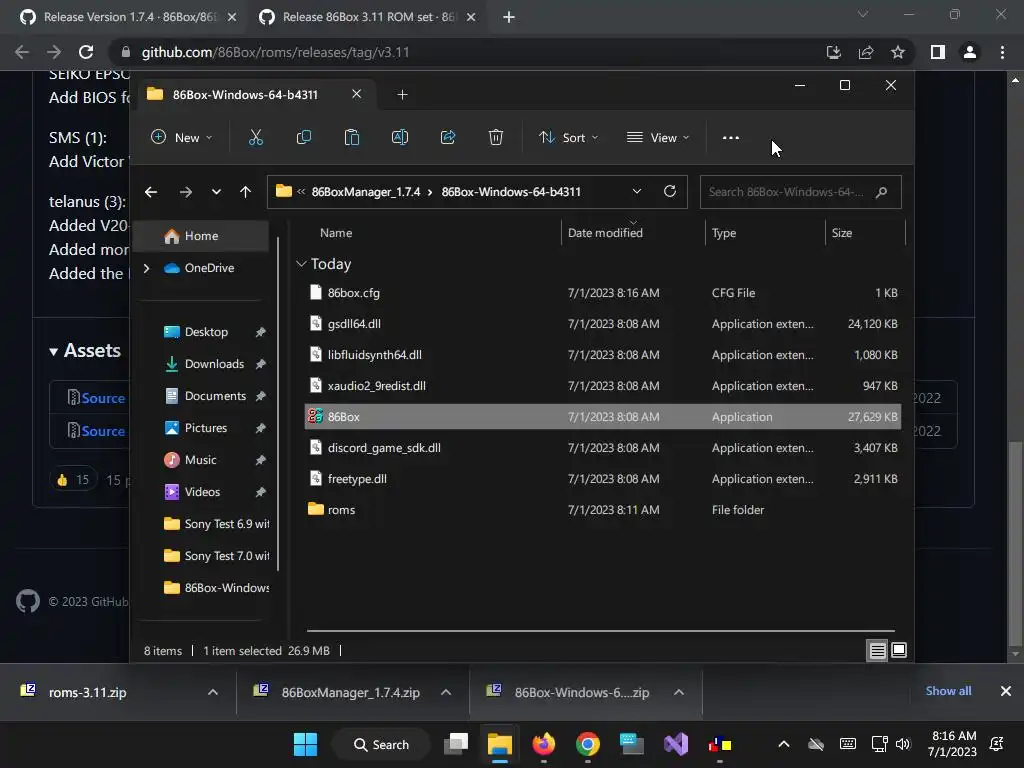Open Windows Start menu
Viewport: 1024px width, 768px height.
[305, 744]
